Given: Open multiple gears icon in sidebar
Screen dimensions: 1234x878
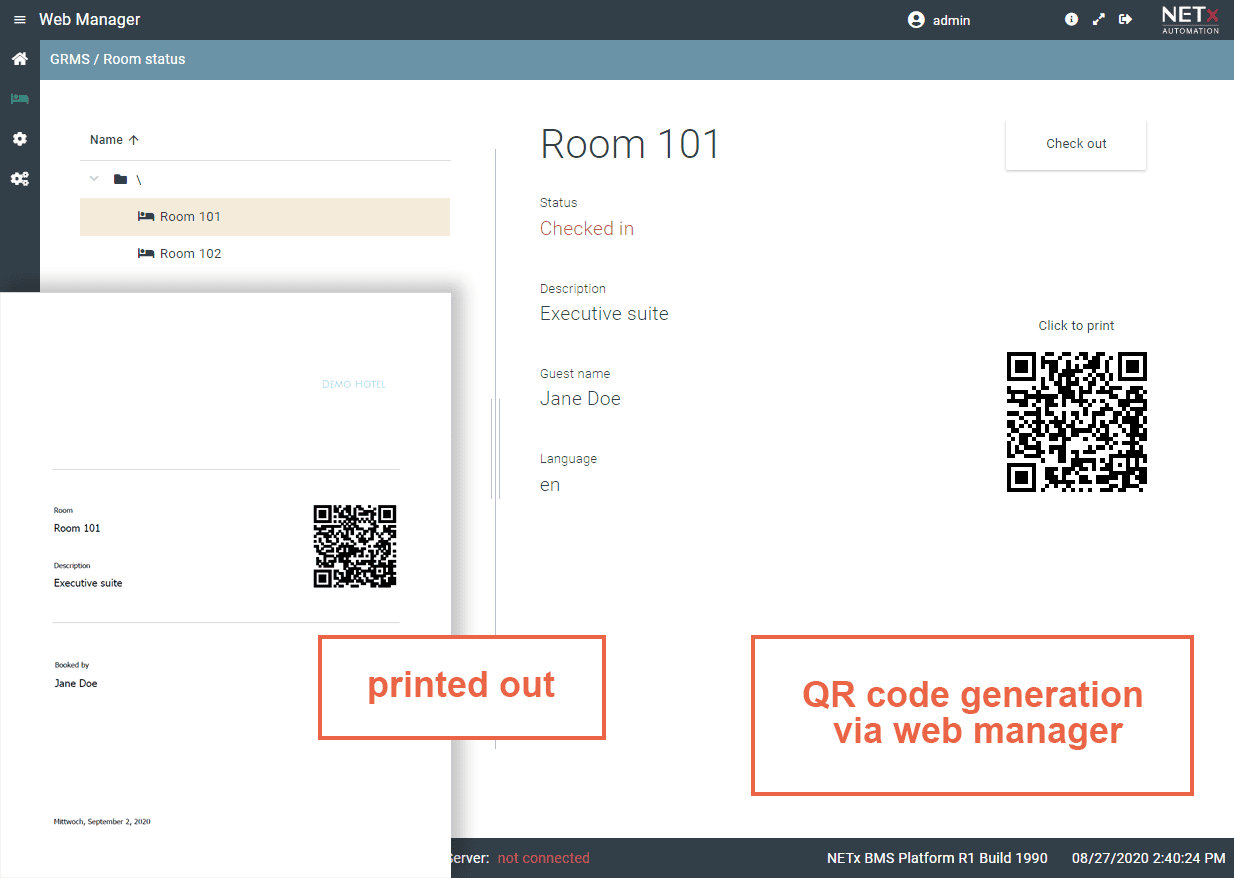Looking at the screenshot, I should (x=19, y=179).
